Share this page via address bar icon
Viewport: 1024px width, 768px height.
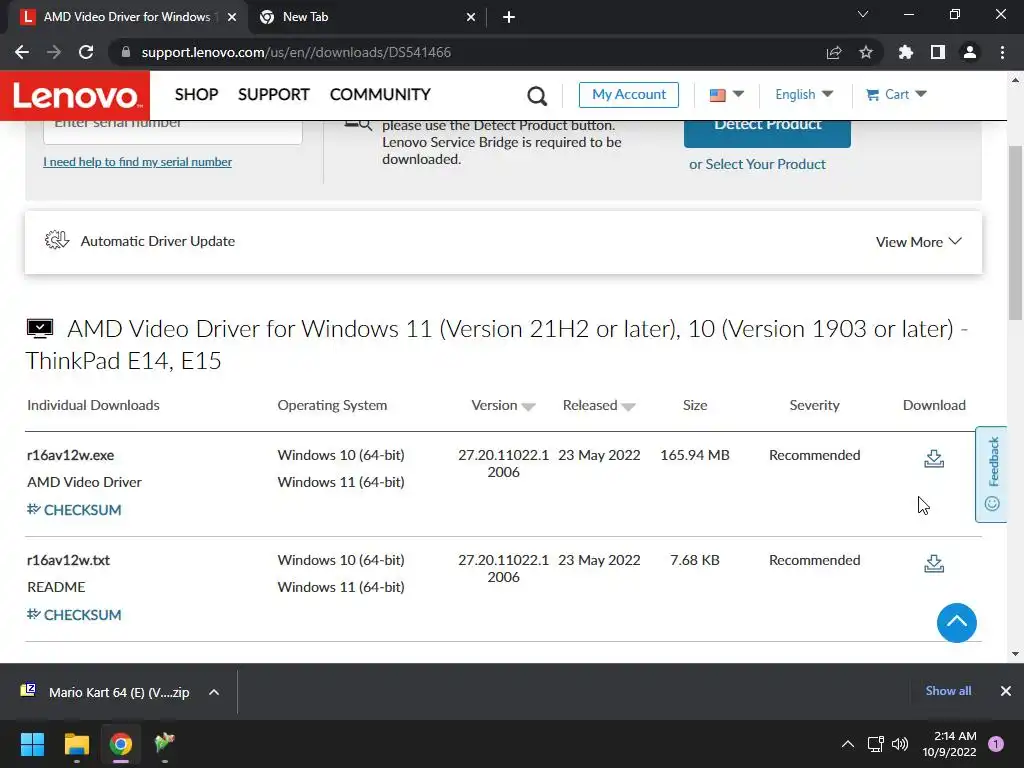tap(834, 52)
